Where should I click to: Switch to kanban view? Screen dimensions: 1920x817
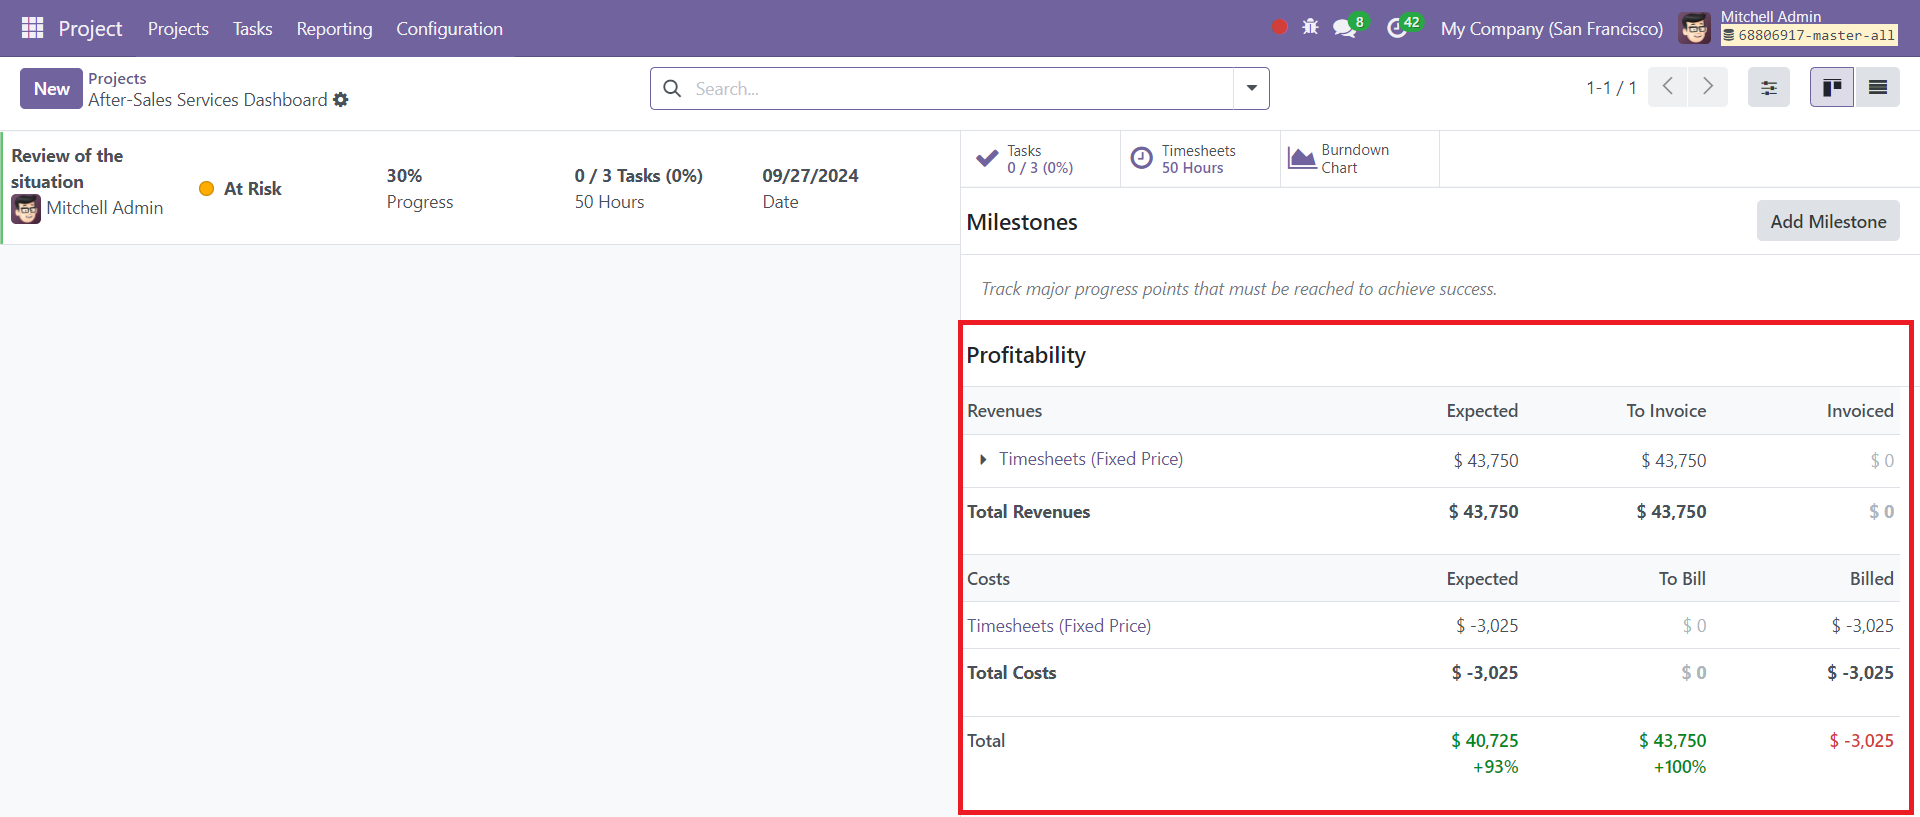pyautogui.click(x=1832, y=88)
